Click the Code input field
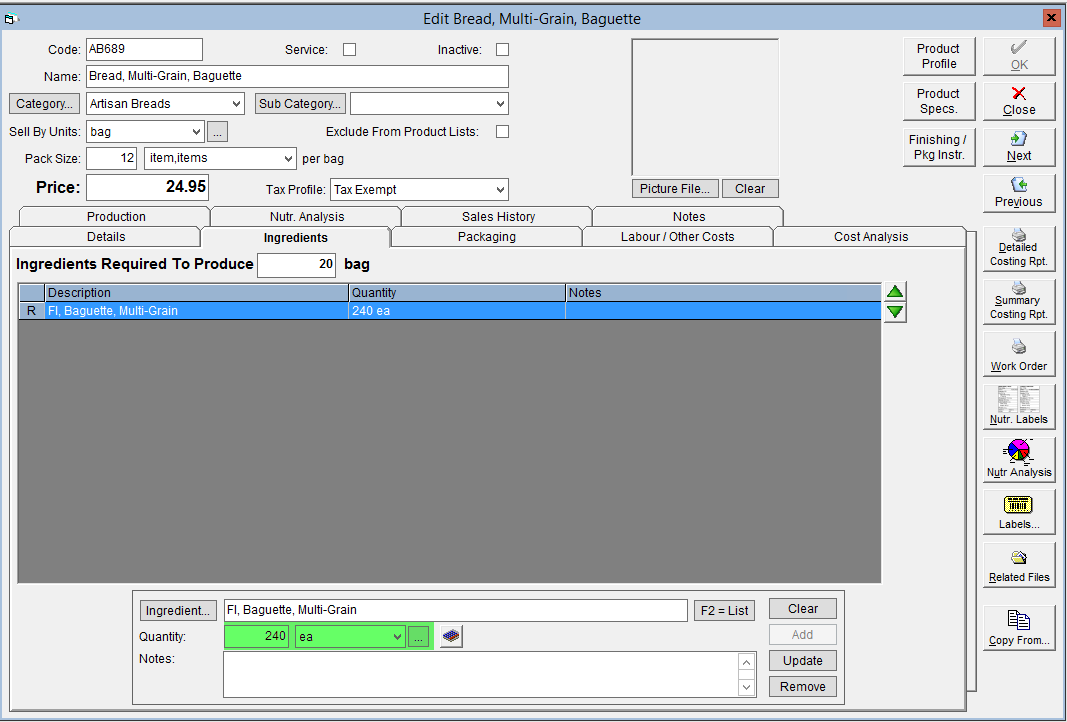This screenshot has width=1067, height=722. point(144,49)
